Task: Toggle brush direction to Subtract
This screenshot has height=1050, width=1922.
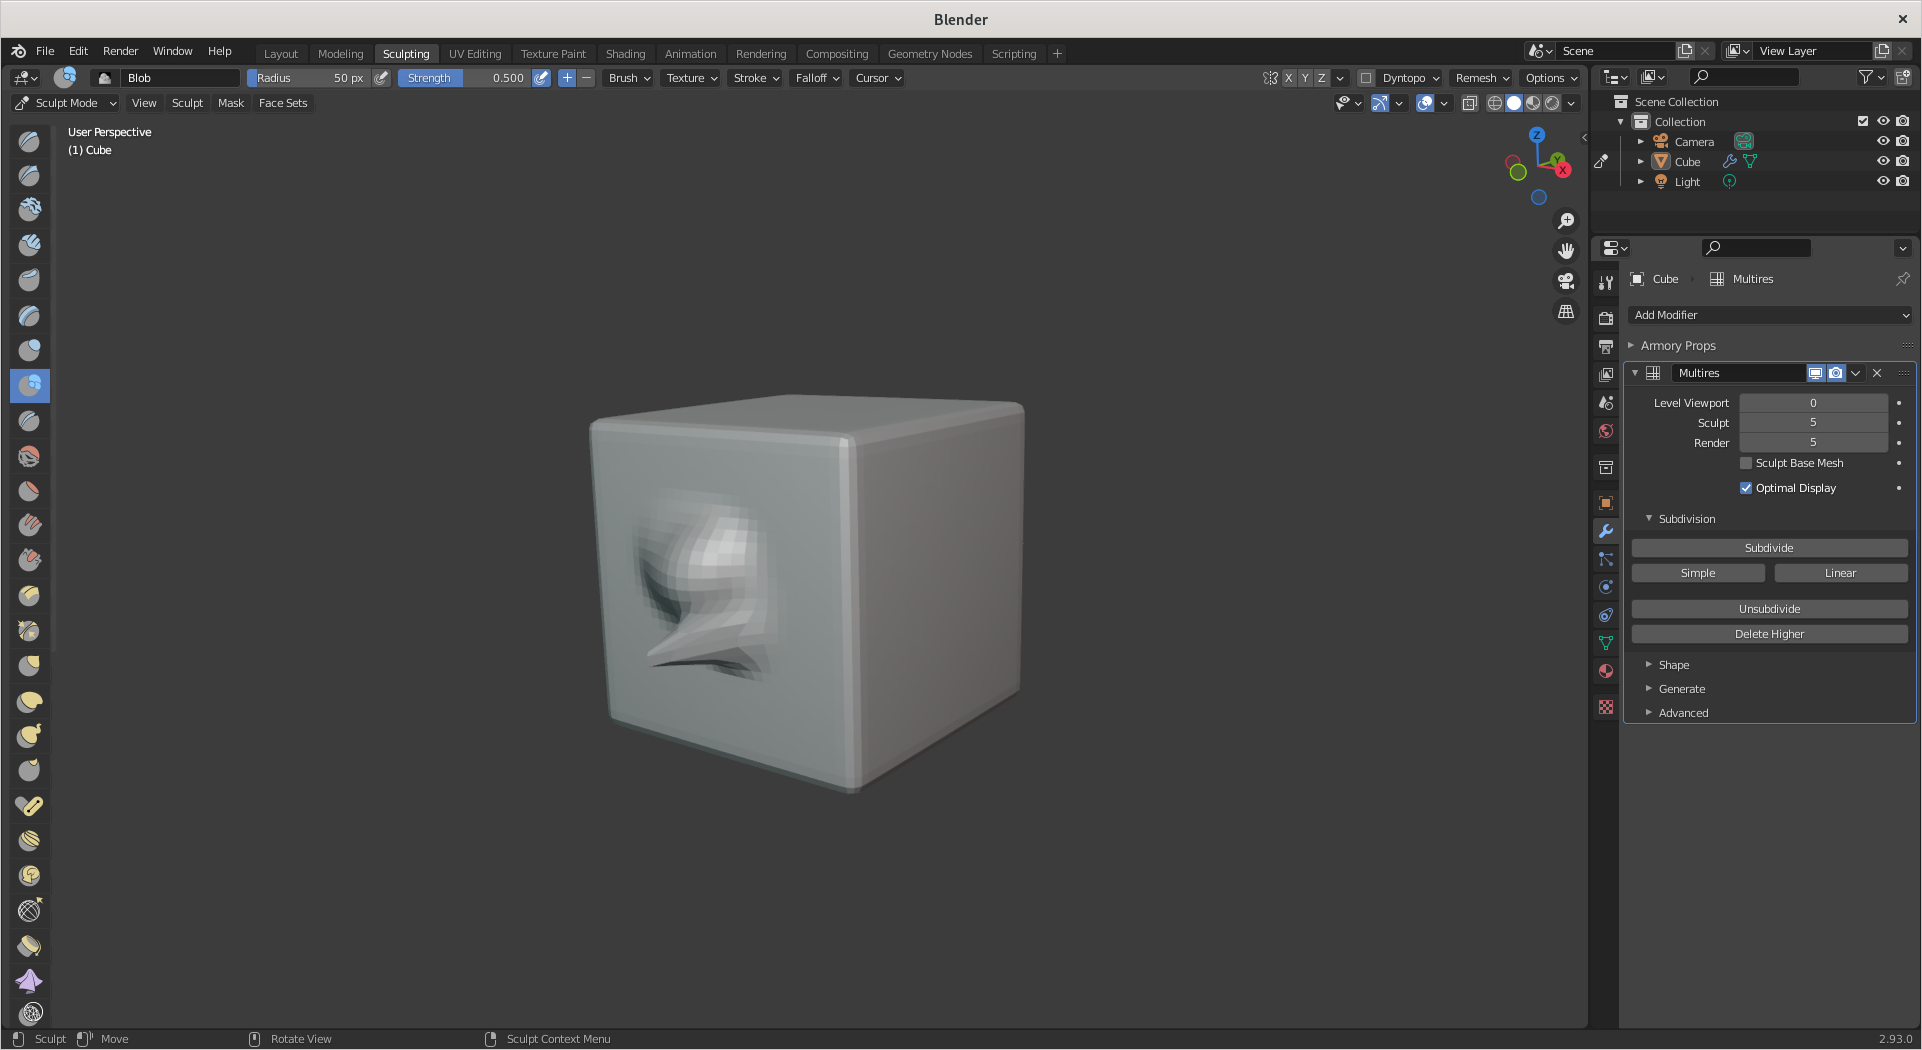Action: (587, 78)
